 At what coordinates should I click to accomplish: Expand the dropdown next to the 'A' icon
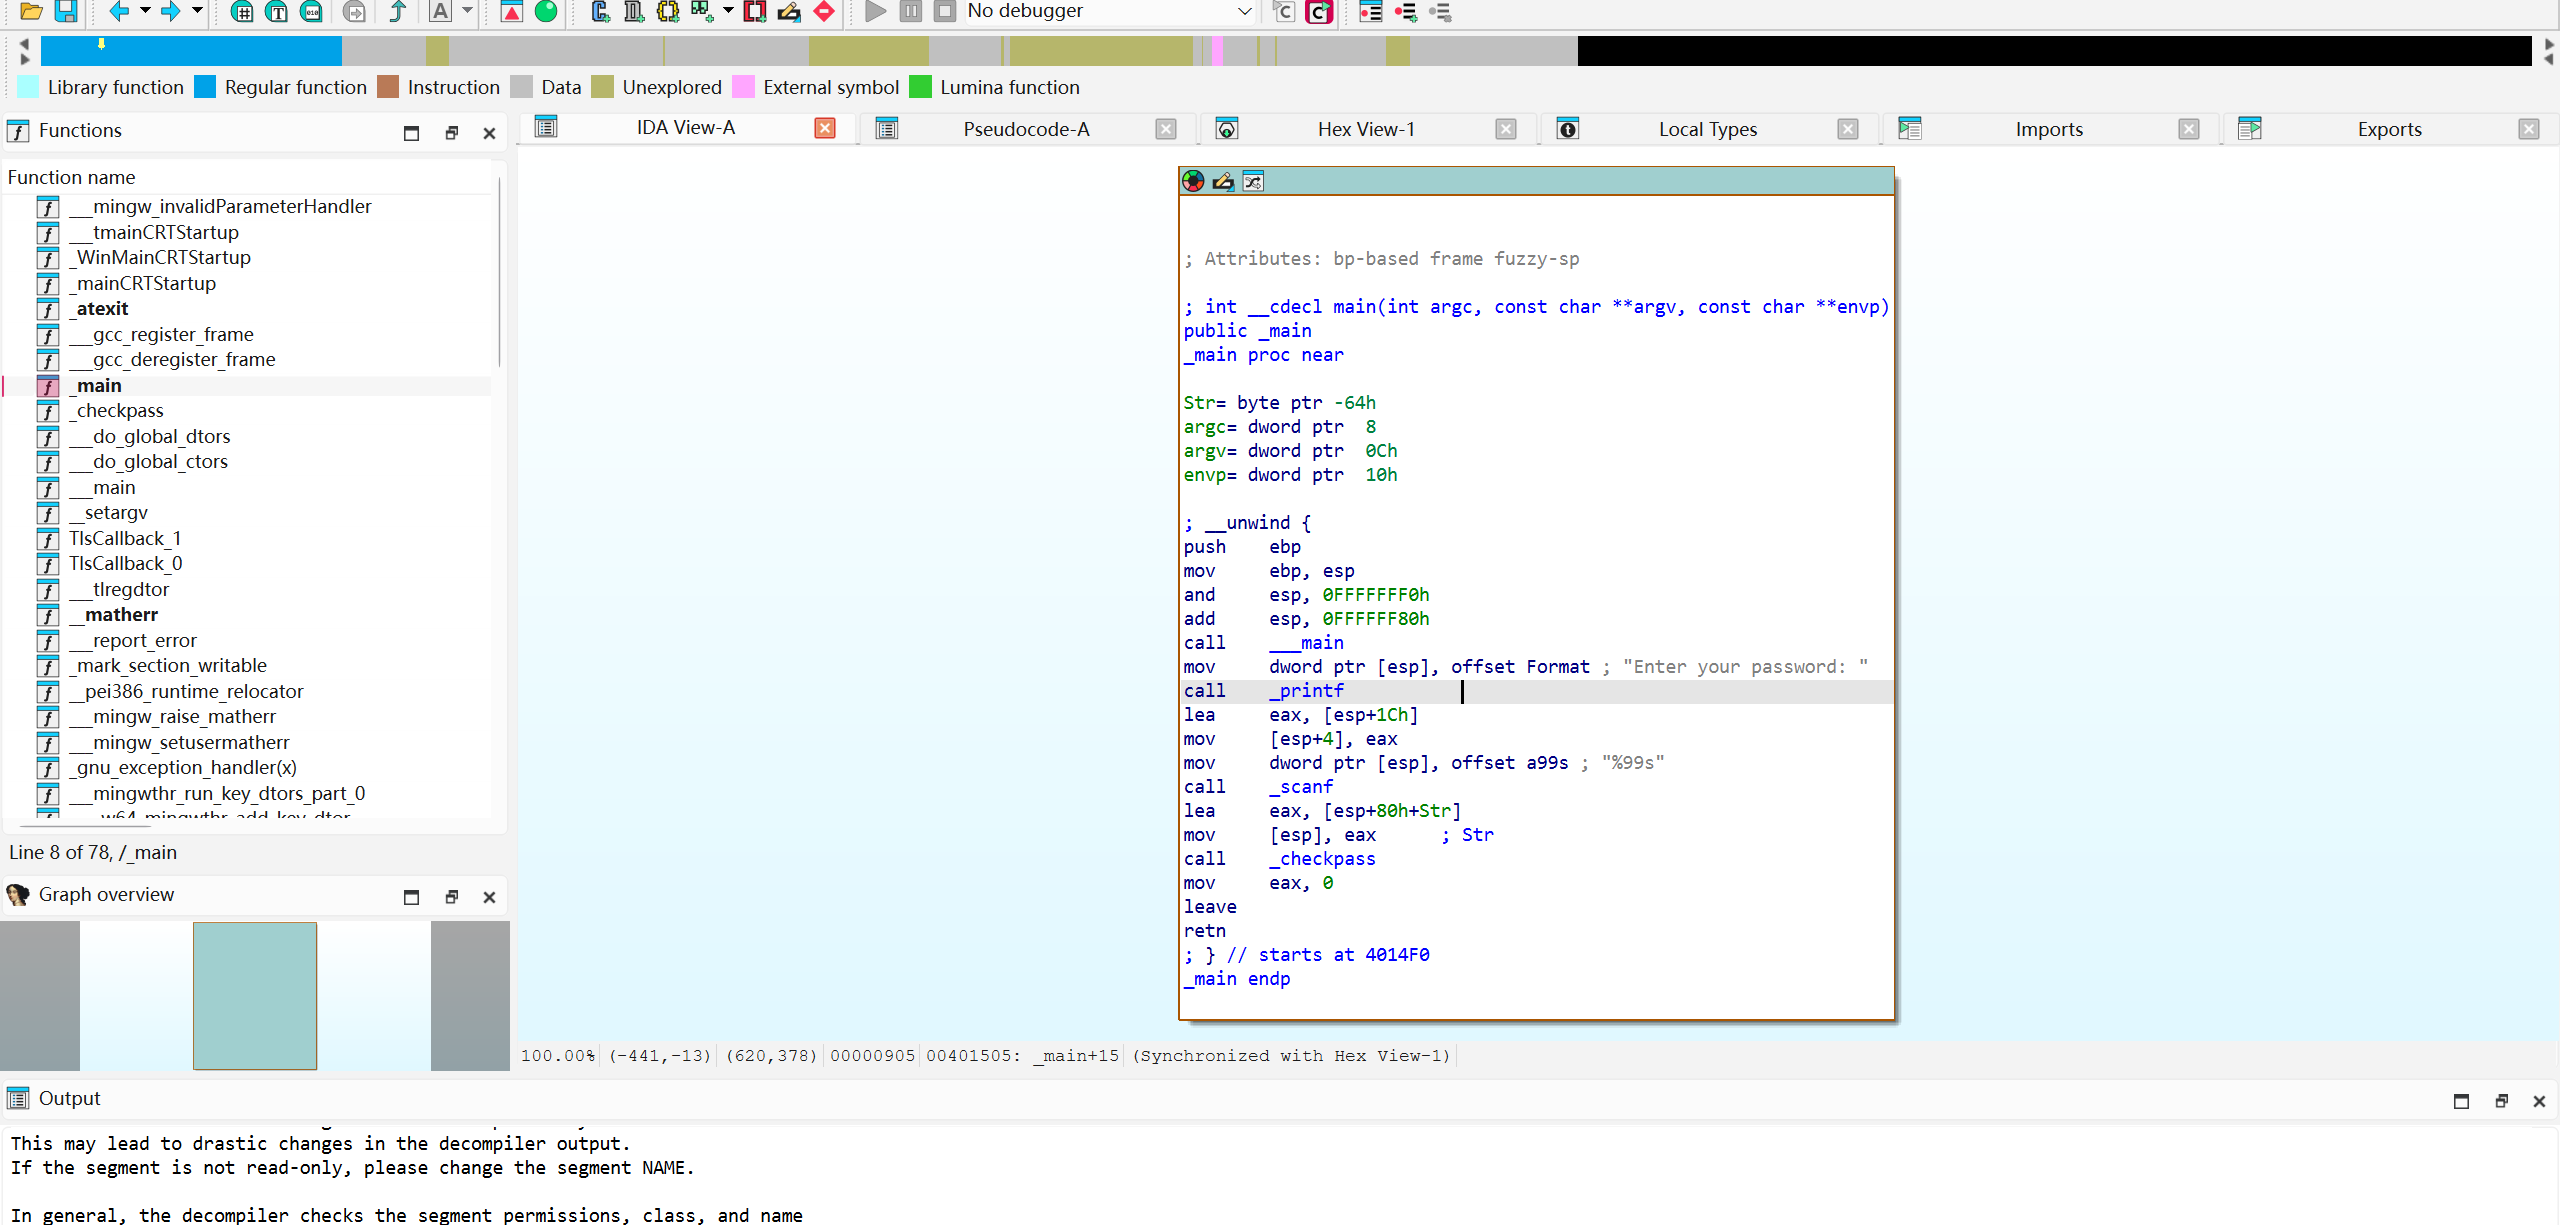(467, 11)
